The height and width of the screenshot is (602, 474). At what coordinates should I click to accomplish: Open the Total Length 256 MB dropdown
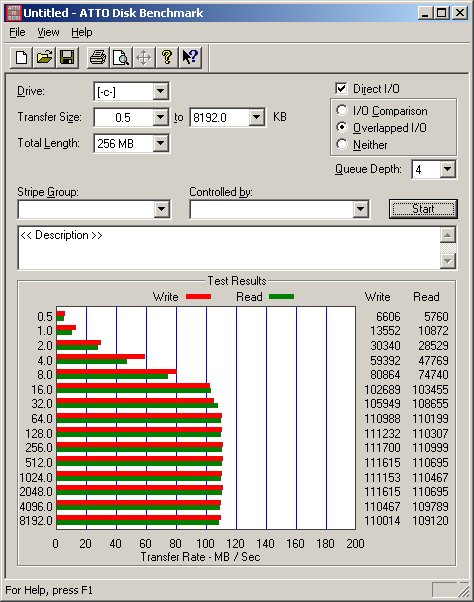(x=160, y=143)
